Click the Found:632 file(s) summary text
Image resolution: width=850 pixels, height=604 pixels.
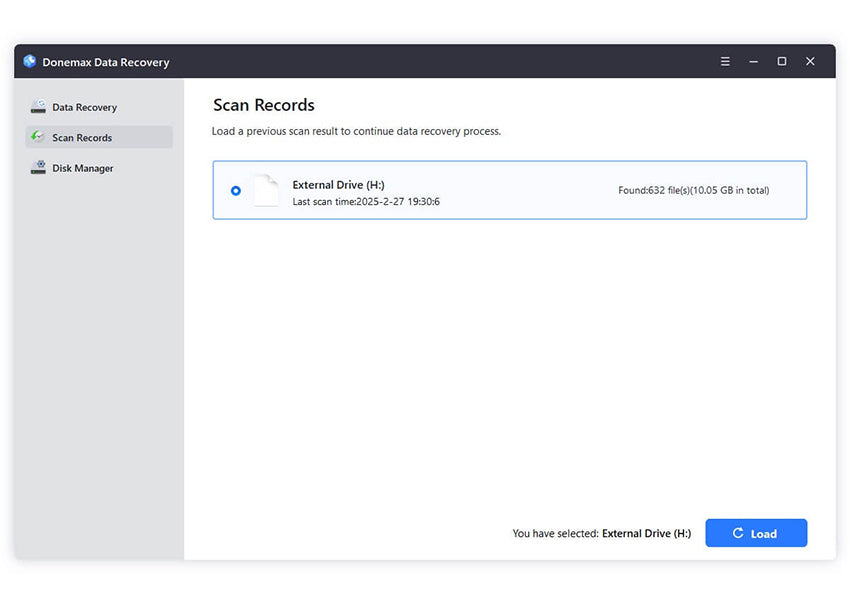tap(693, 190)
